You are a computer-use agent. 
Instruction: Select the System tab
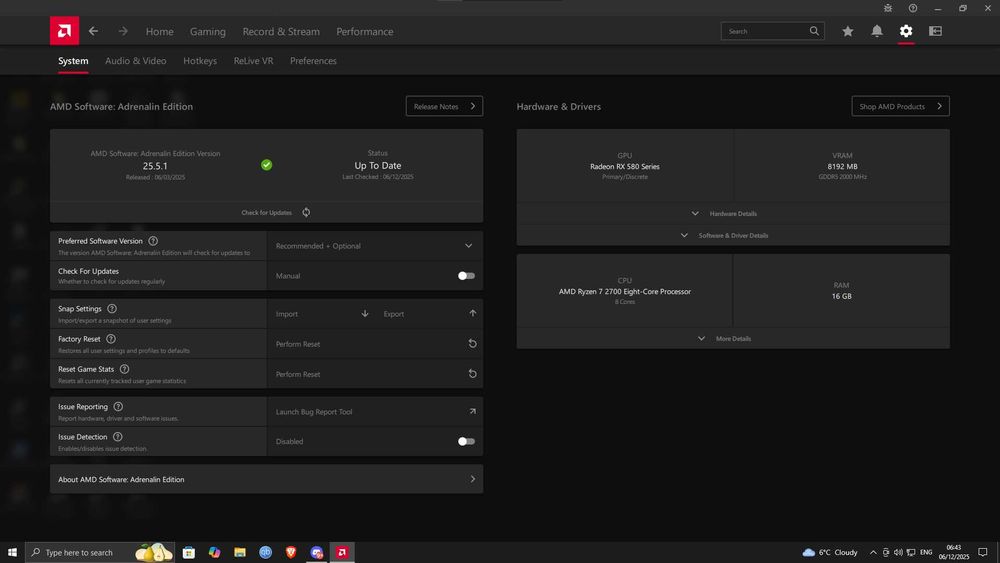pos(73,61)
